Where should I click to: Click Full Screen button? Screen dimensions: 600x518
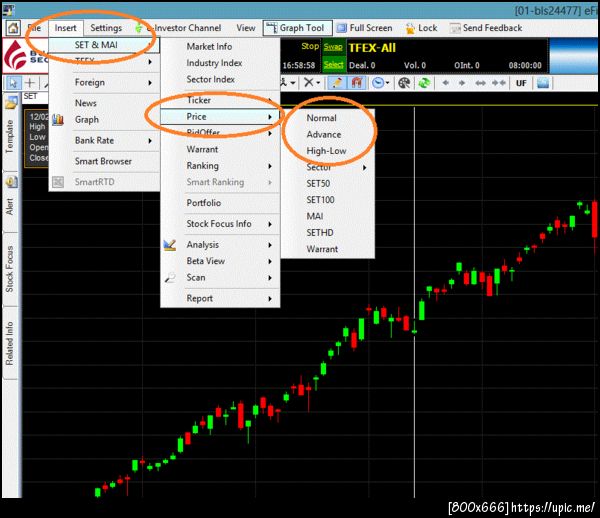point(365,28)
